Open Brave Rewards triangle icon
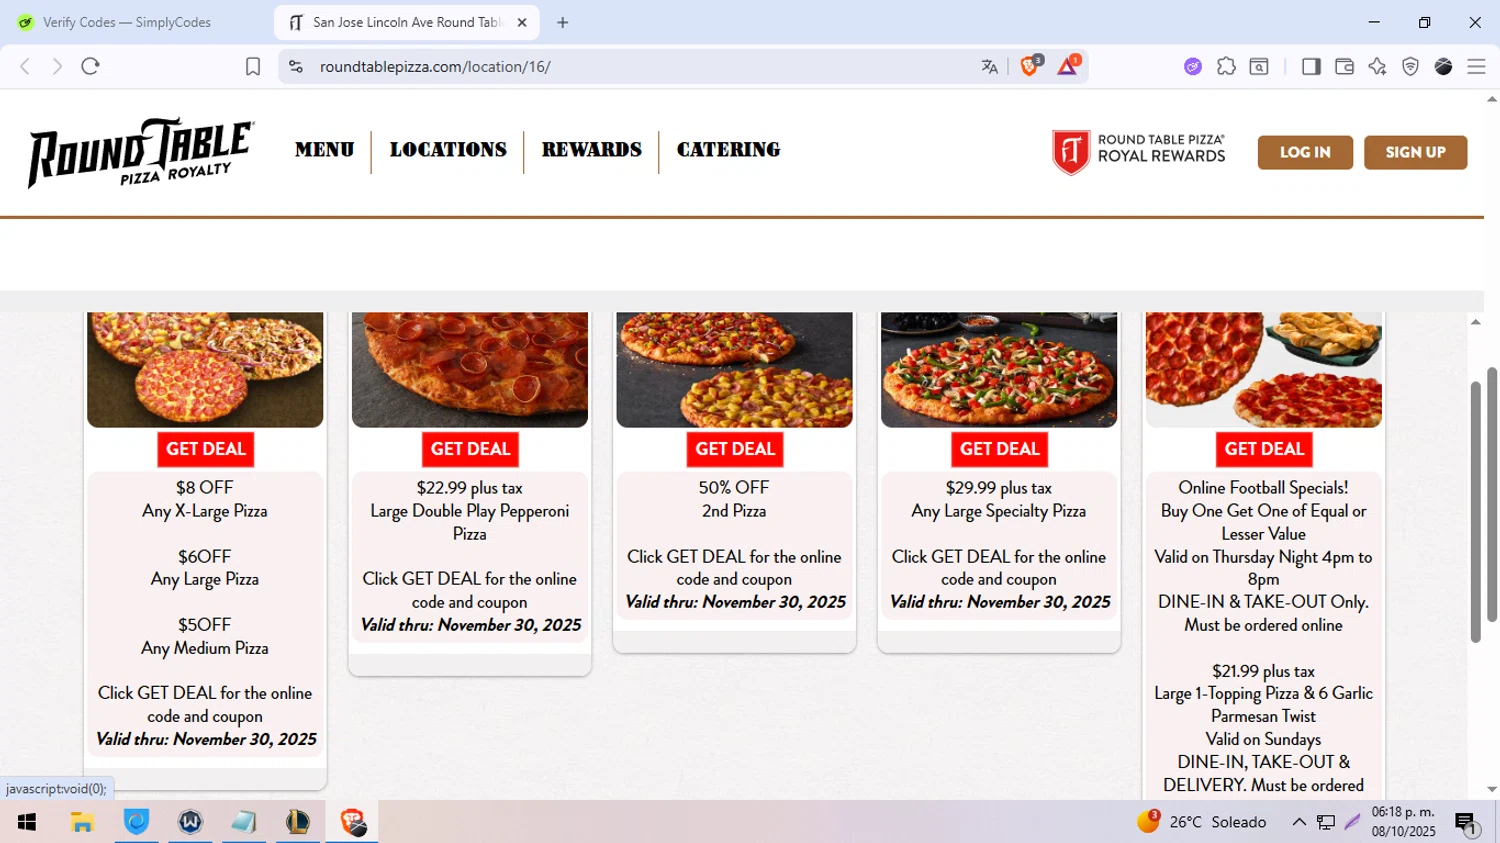 pyautogui.click(x=1067, y=66)
